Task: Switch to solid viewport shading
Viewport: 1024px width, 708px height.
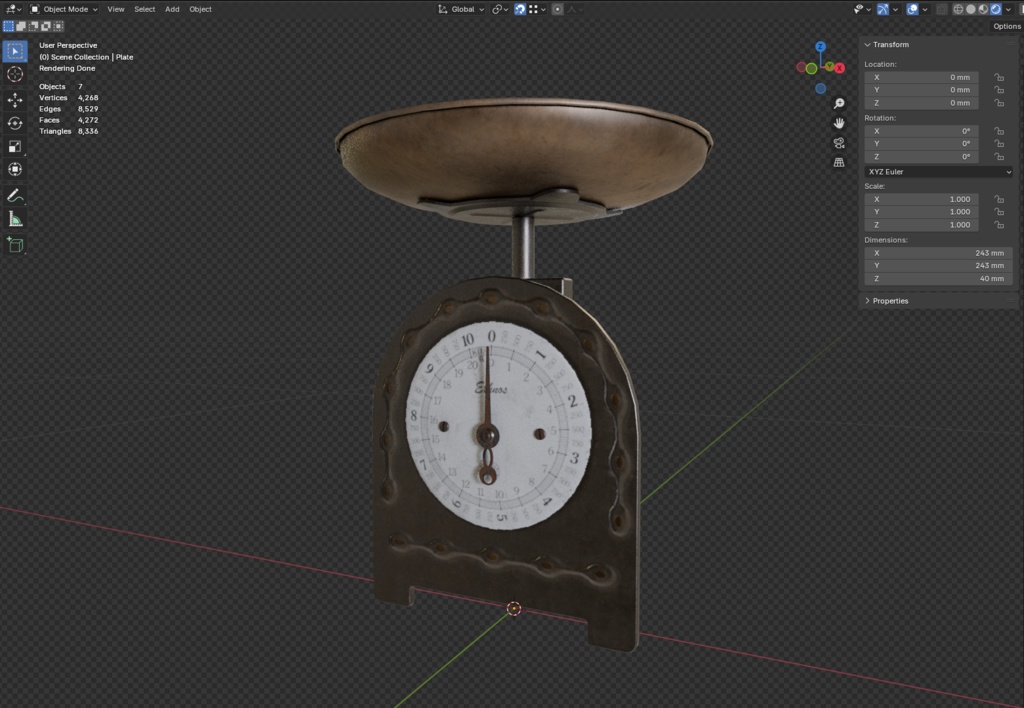Action: pyautogui.click(x=971, y=9)
